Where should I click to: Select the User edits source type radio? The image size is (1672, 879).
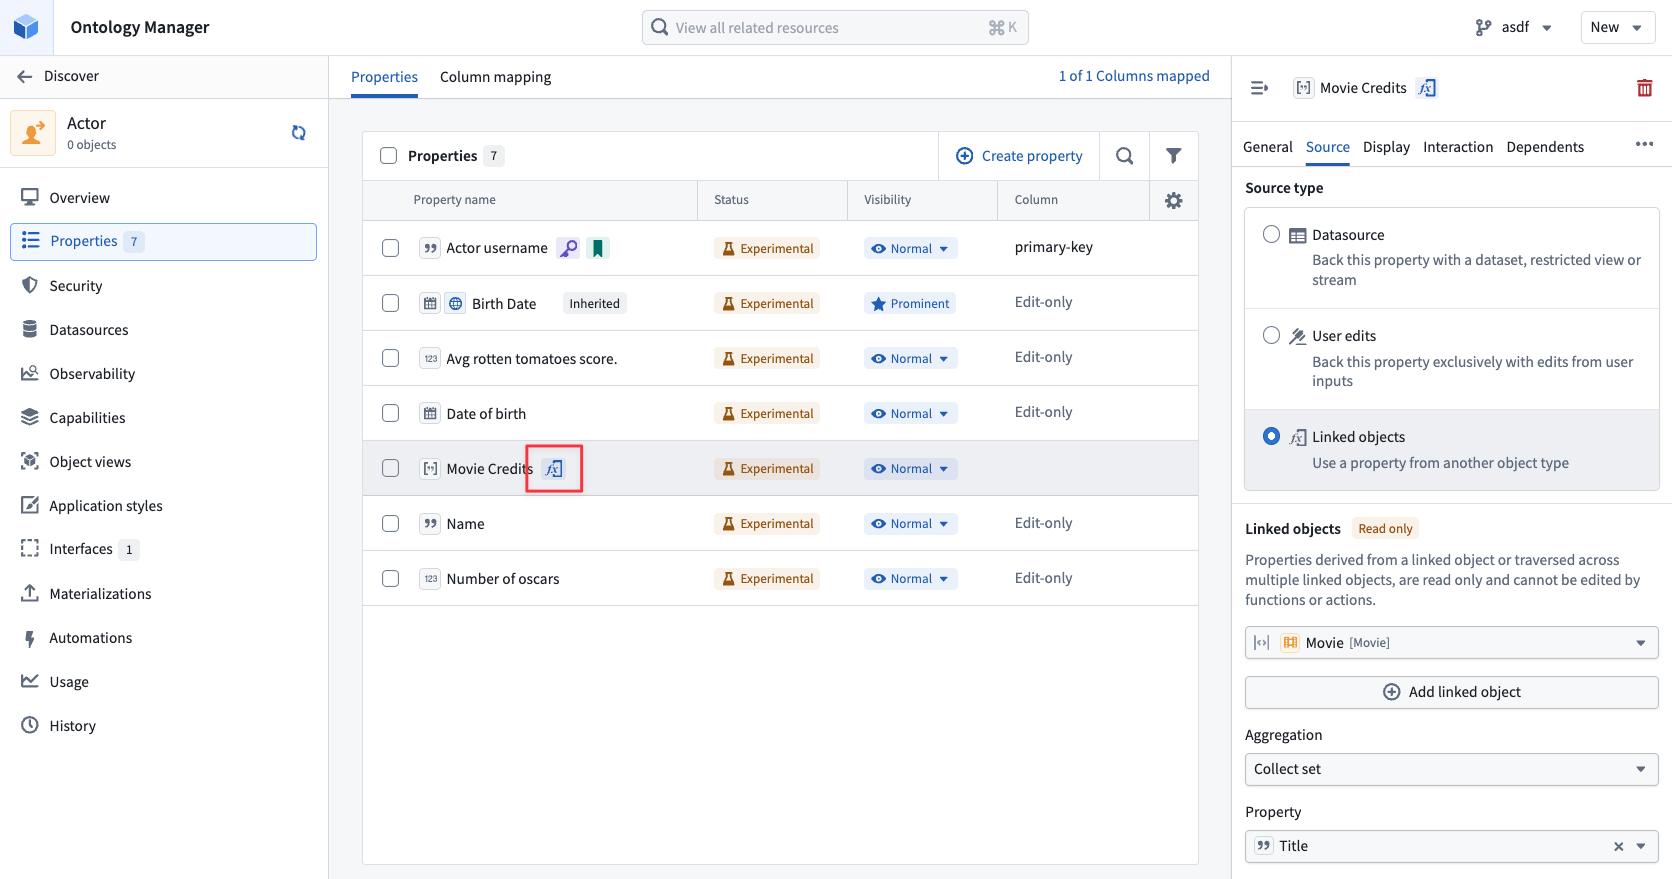coord(1271,335)
